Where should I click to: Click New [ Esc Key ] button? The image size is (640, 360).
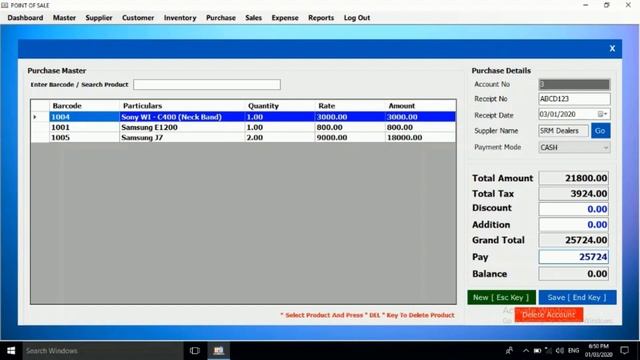click(x=501, y=298)
